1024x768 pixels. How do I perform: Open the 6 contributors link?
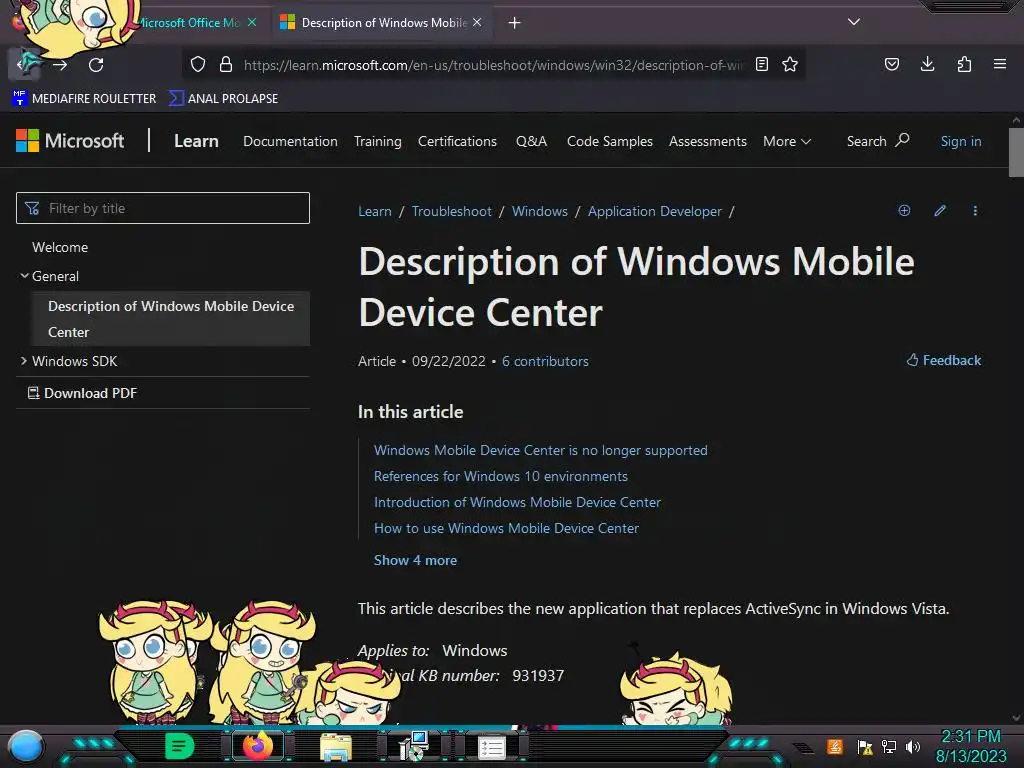(545, 361)
